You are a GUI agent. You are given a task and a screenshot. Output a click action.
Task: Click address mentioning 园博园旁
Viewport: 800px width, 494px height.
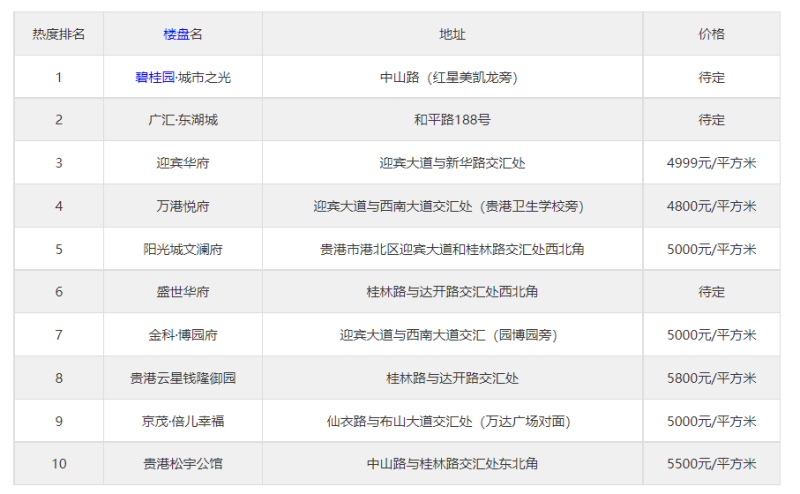[x=448, y=335]
